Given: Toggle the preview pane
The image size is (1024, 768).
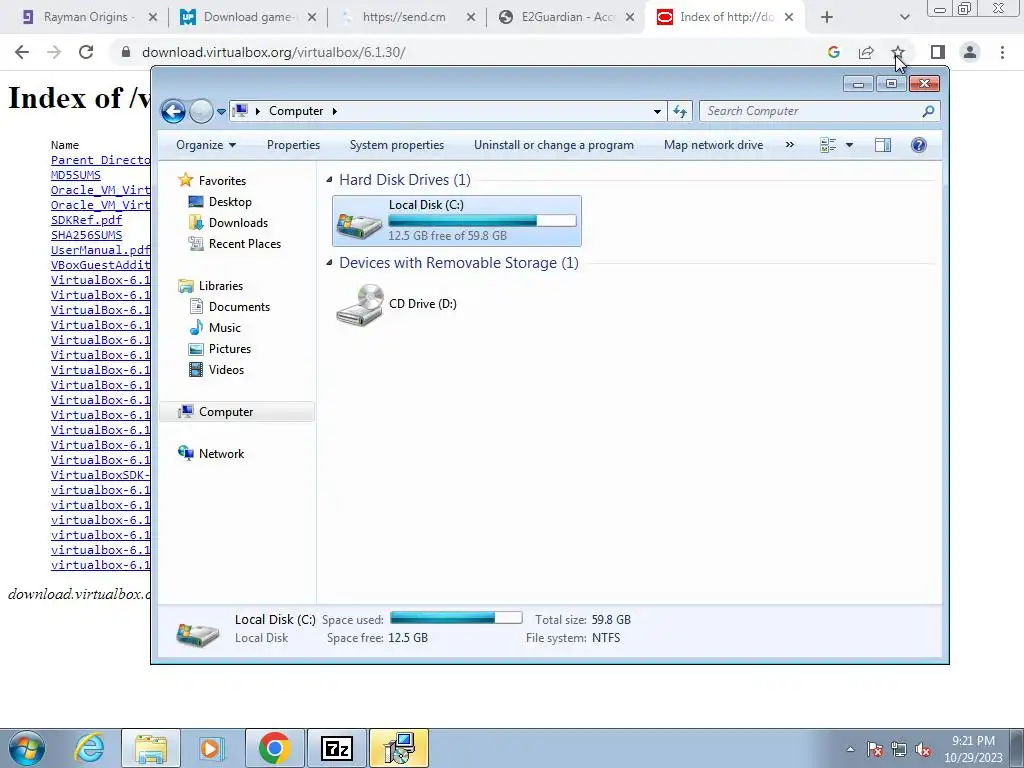Looking at the screenshot, I should tap(882, 145).
